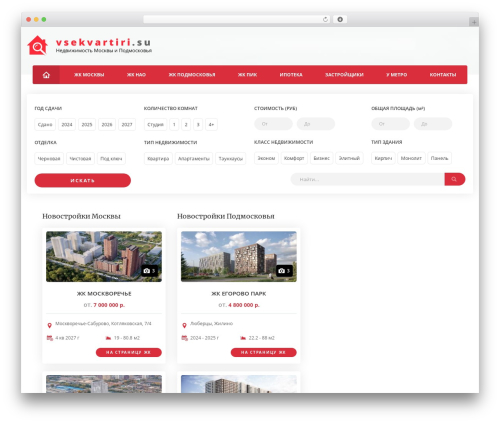This screenshot has height=423, width=500.
Task: Click 'На страницу ЖК' for ЖК Москворечье
Action: click(x=129, y=352)
